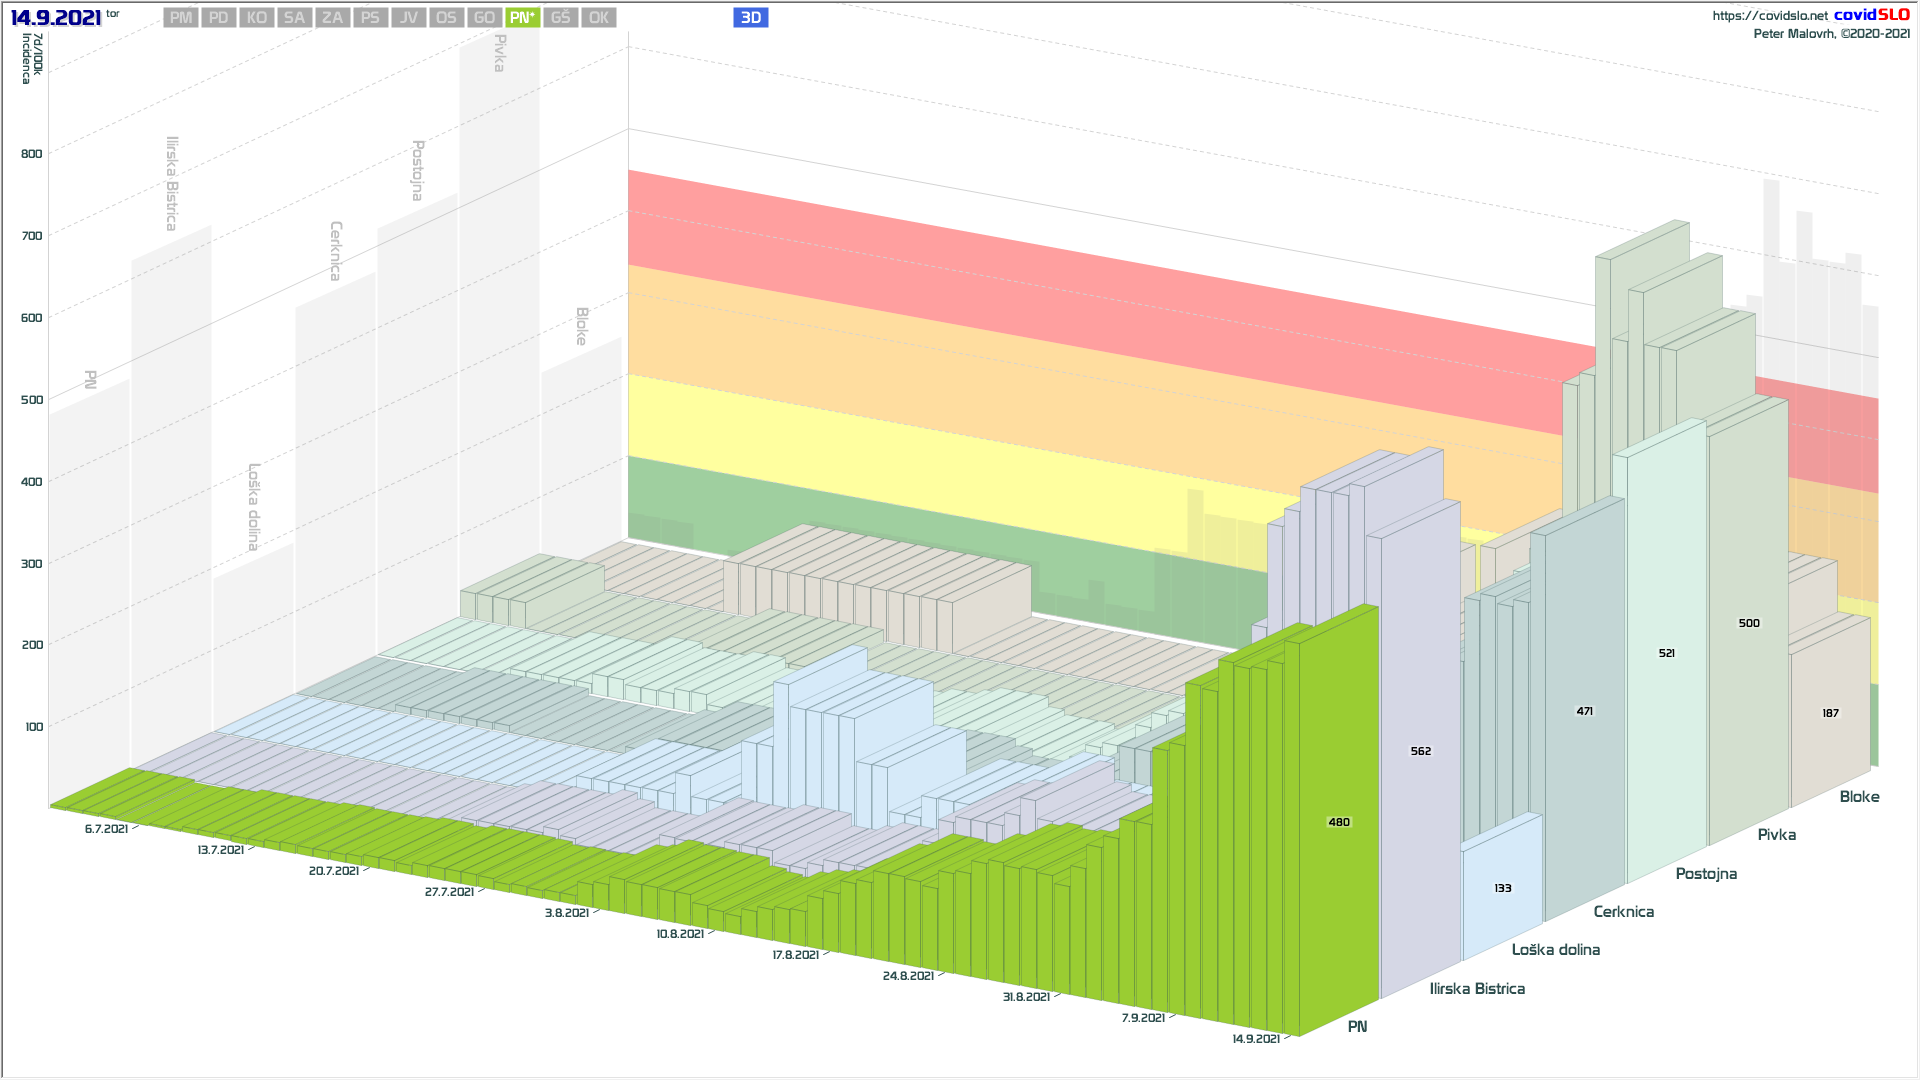Click the Postojna bar labeled 521
This screenshot has width=1920, height=1080.
point(1666,653)
